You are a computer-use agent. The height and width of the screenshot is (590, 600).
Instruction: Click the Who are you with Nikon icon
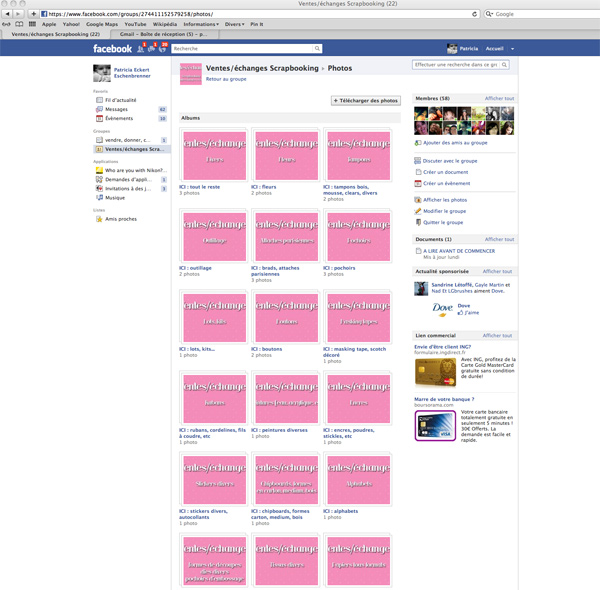tap(99, 170)
